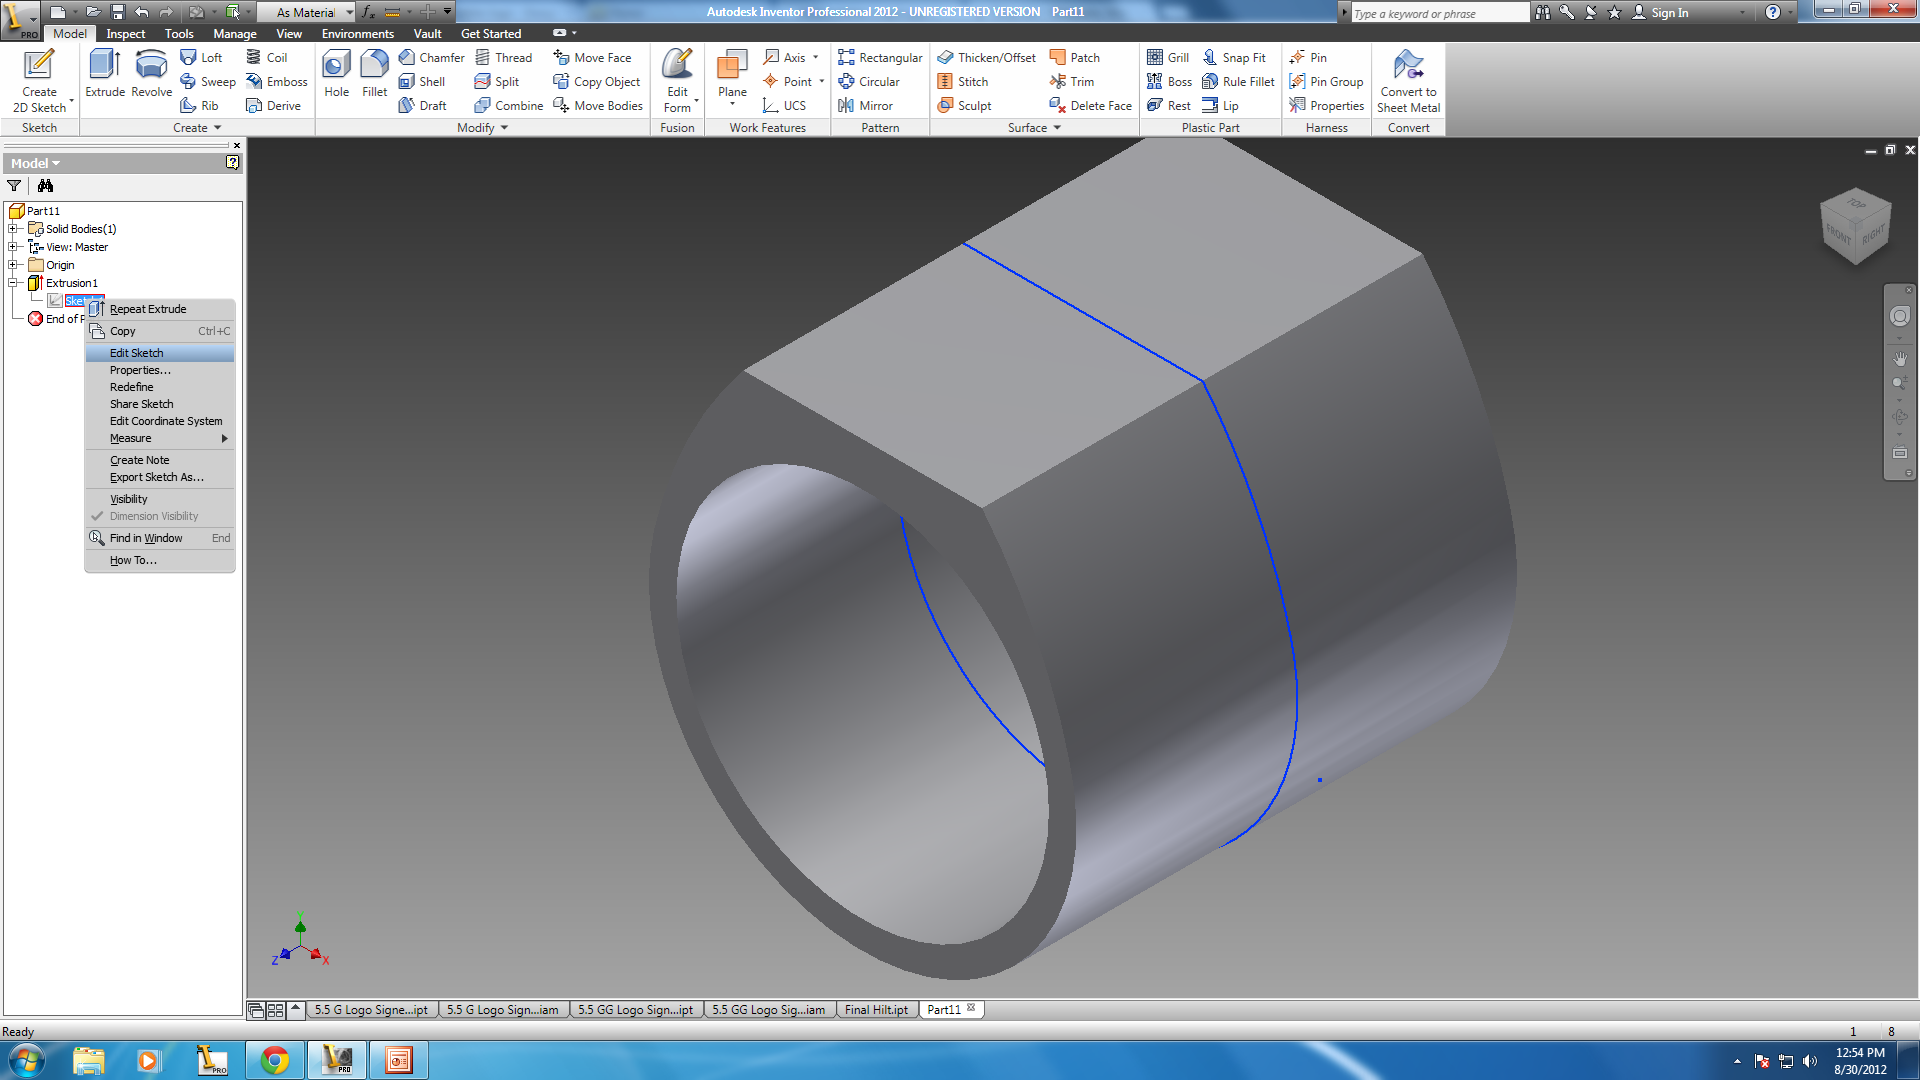Click Convert to Sheet Metal
This screenshot has width=1920, height=1080.
1408,81
